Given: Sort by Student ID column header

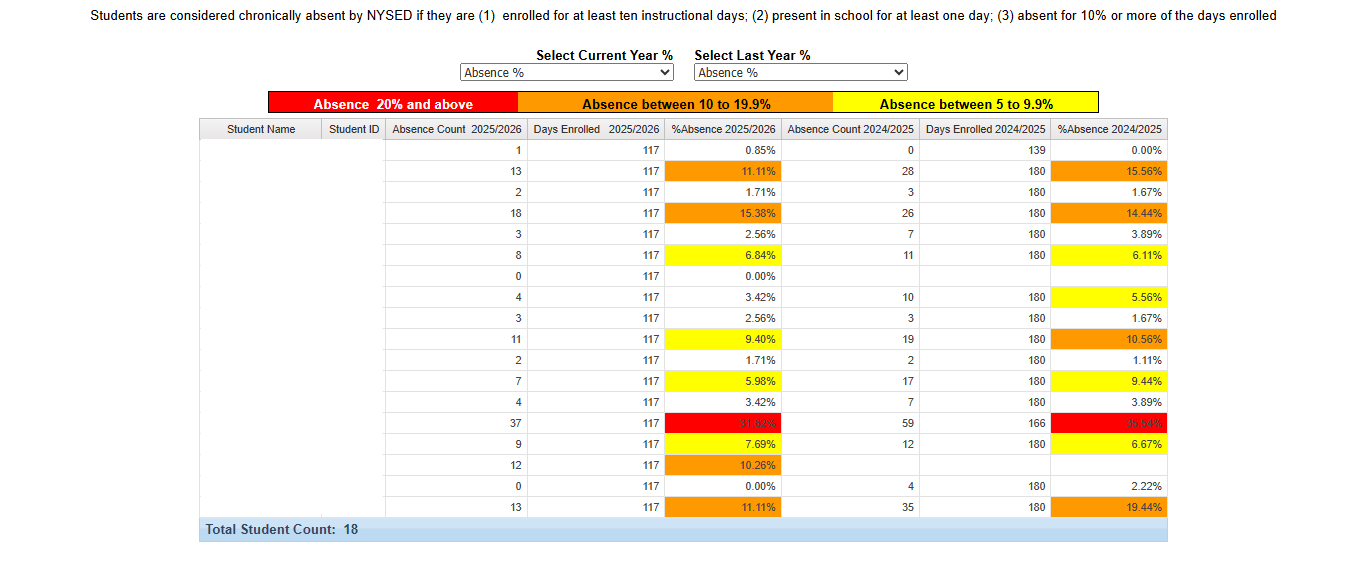Looking at the screenshot, I should pyautogui.click(x=354, y=129).
